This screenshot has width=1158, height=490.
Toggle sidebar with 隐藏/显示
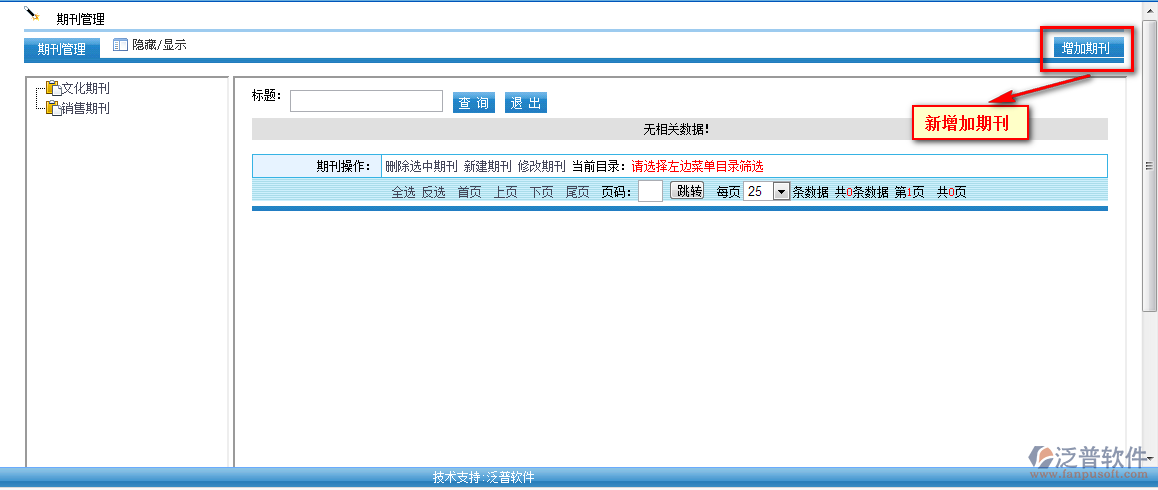click(x=160, y=45)
